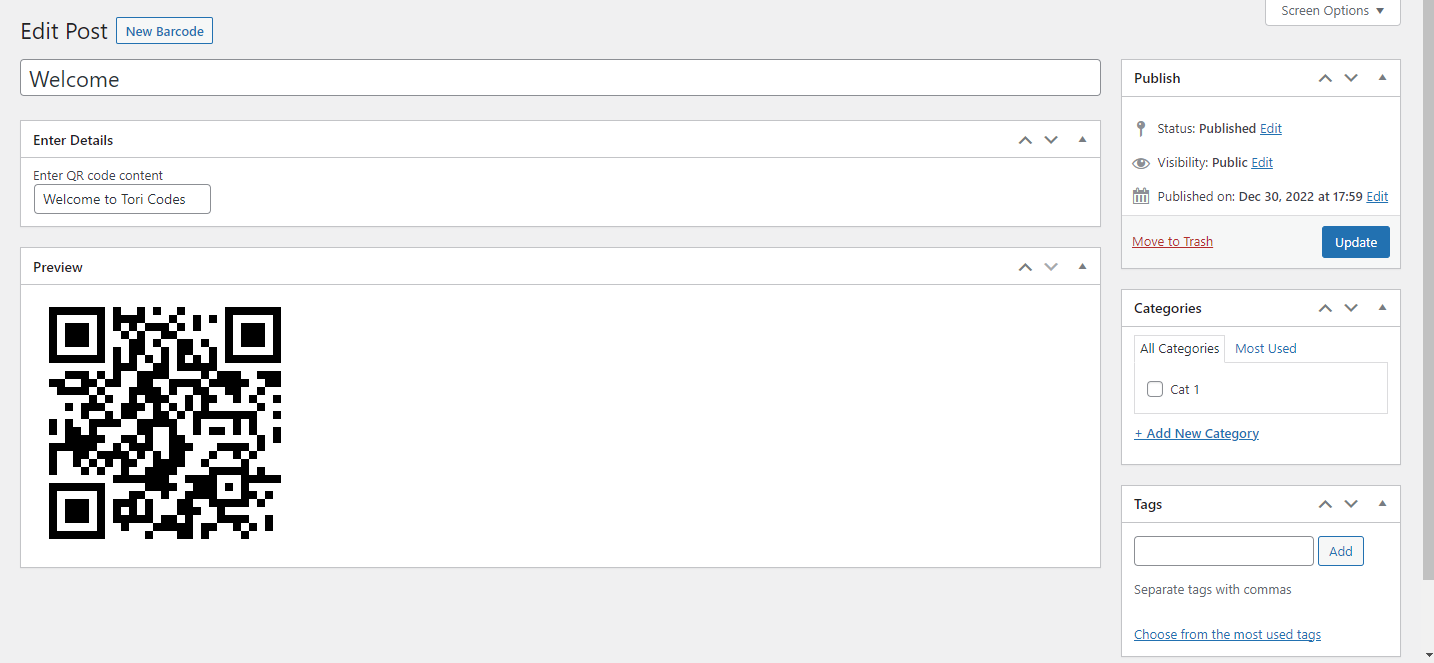1434x663 pixels.
Task: Switch to the Most Used tab
Action: [1265, 348]
